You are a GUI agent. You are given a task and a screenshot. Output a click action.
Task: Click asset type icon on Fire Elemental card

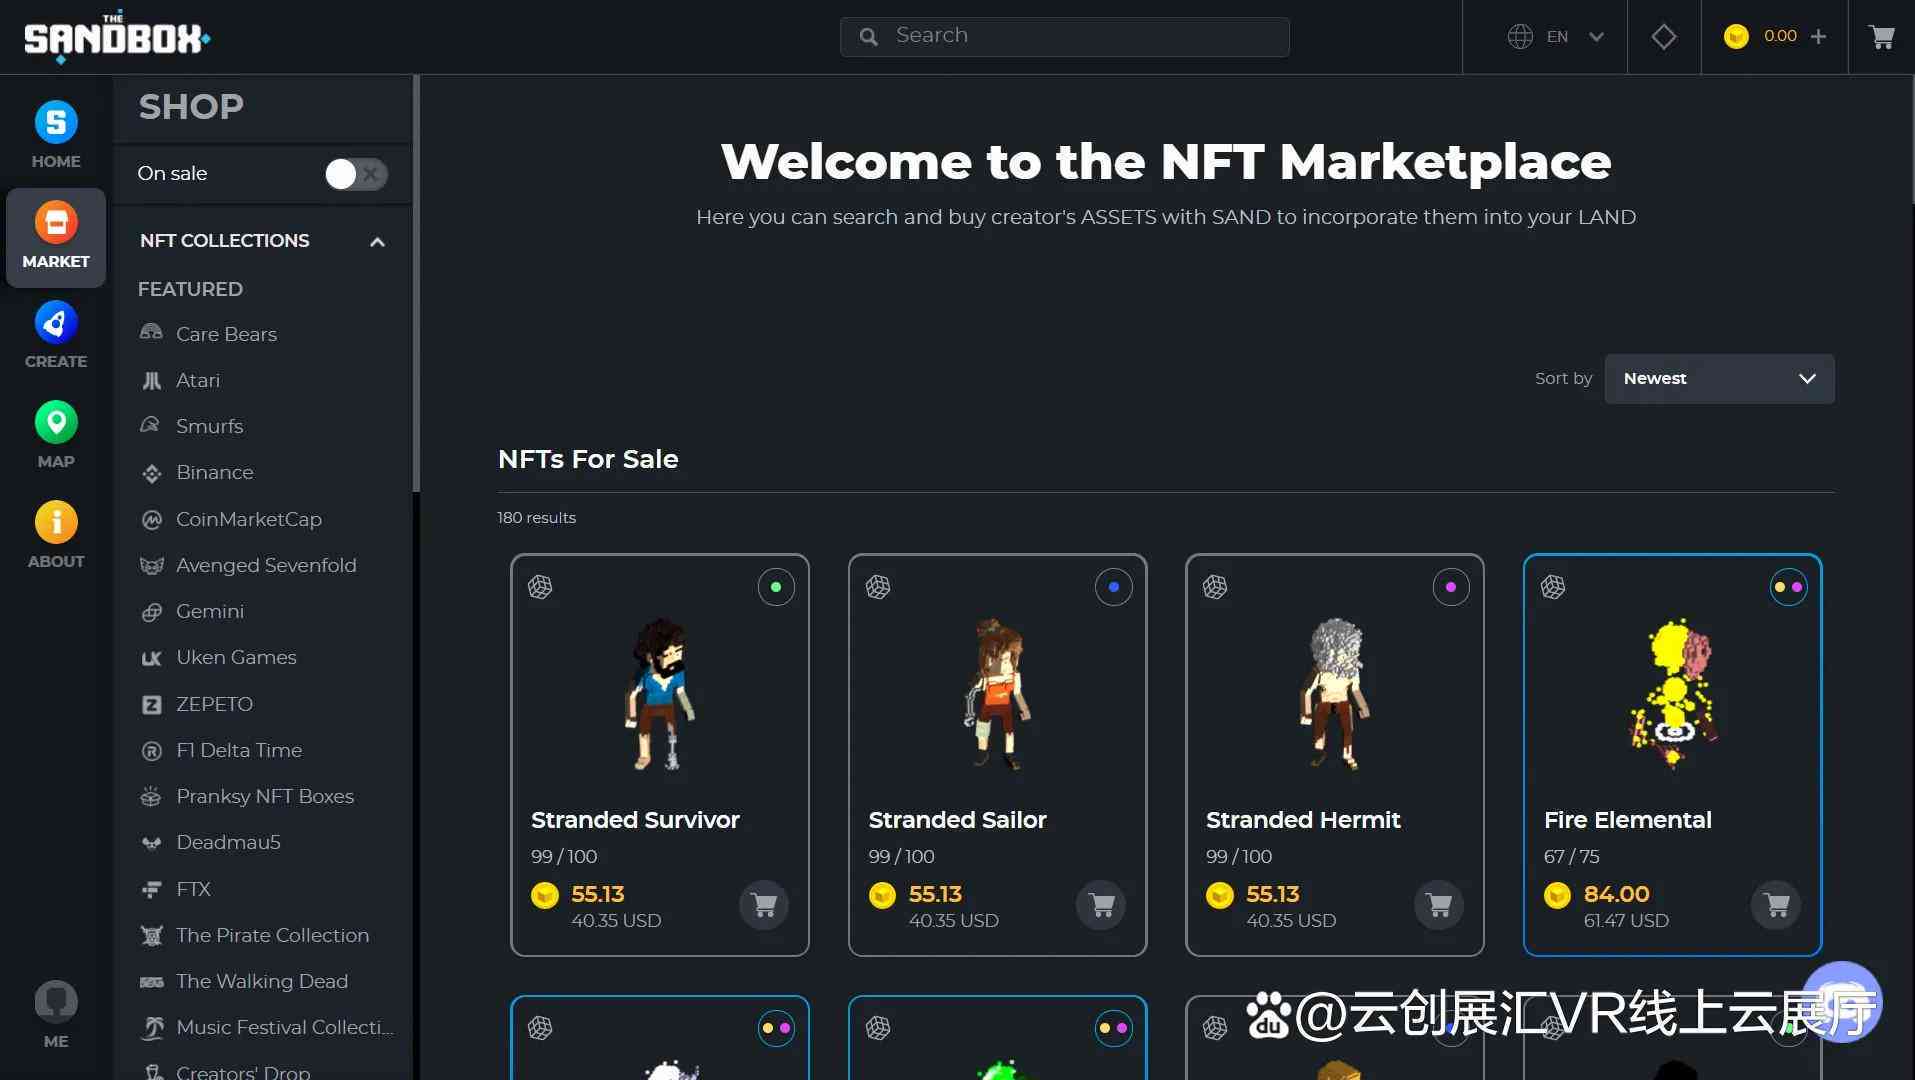pos(1553,587)
